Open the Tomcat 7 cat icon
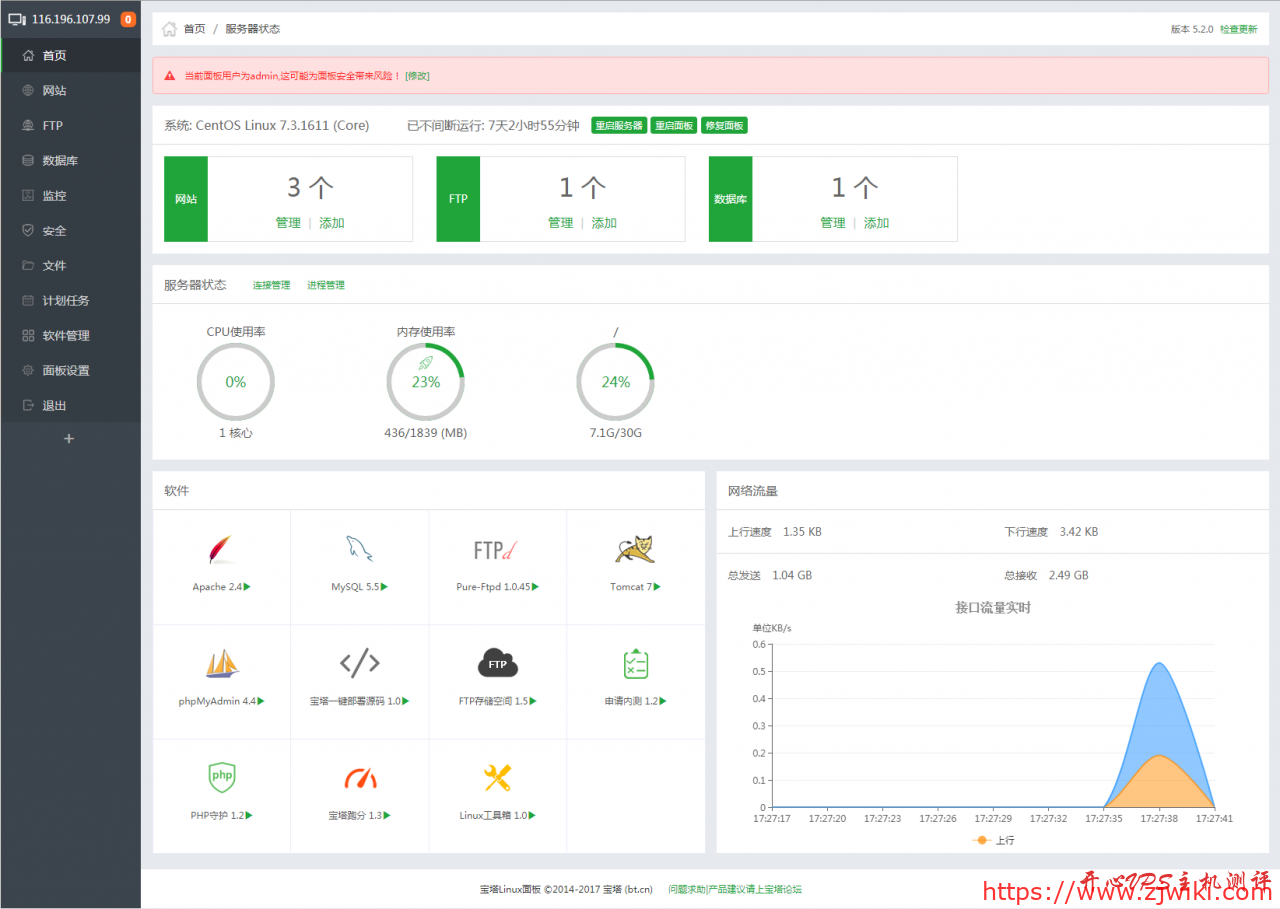1280x909 pixels. tap(635, 550)
